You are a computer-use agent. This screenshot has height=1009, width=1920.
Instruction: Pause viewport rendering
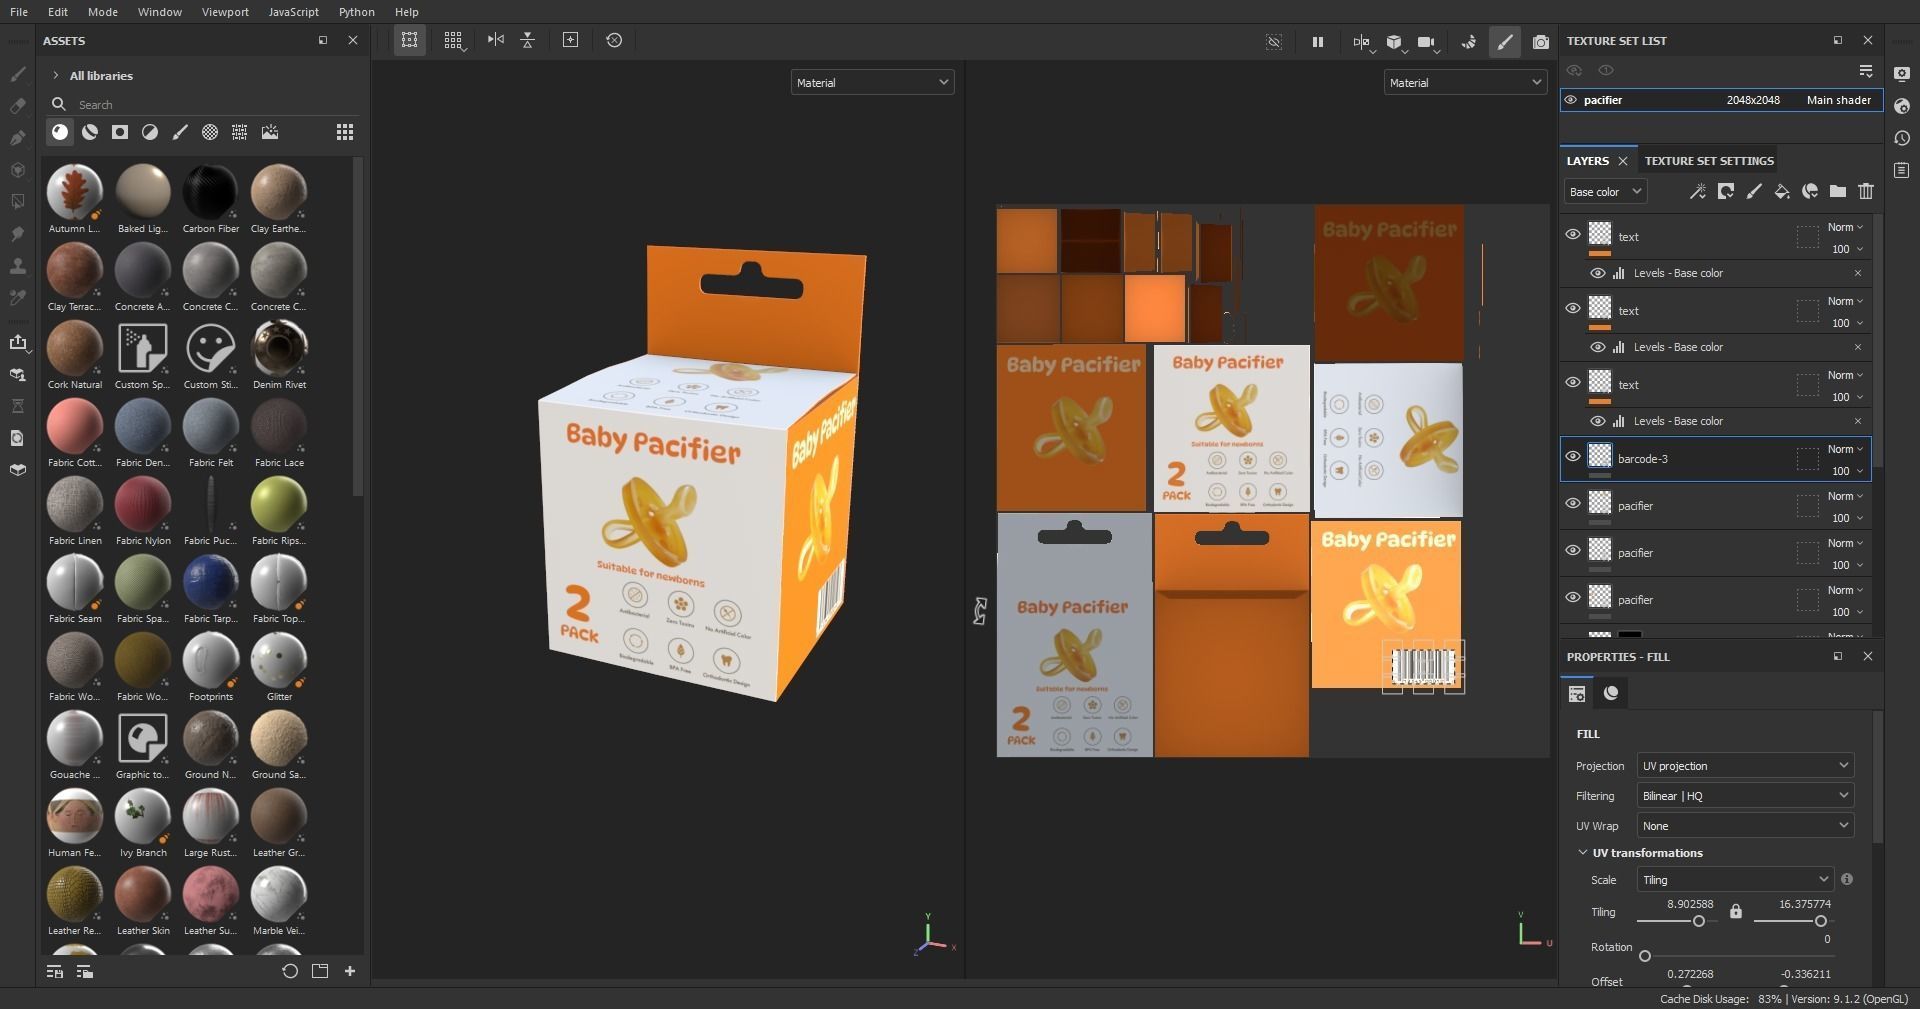pos(1318,42)
